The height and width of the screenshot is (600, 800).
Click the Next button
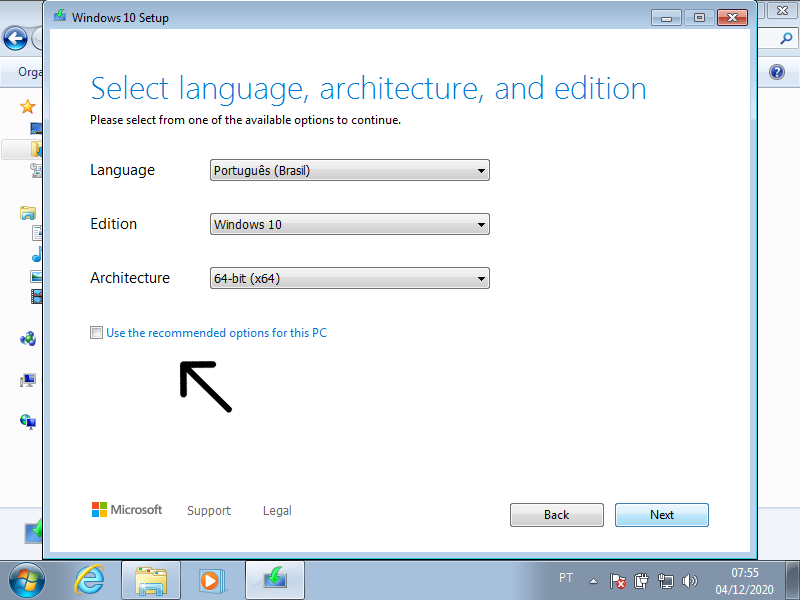(662, 515)
